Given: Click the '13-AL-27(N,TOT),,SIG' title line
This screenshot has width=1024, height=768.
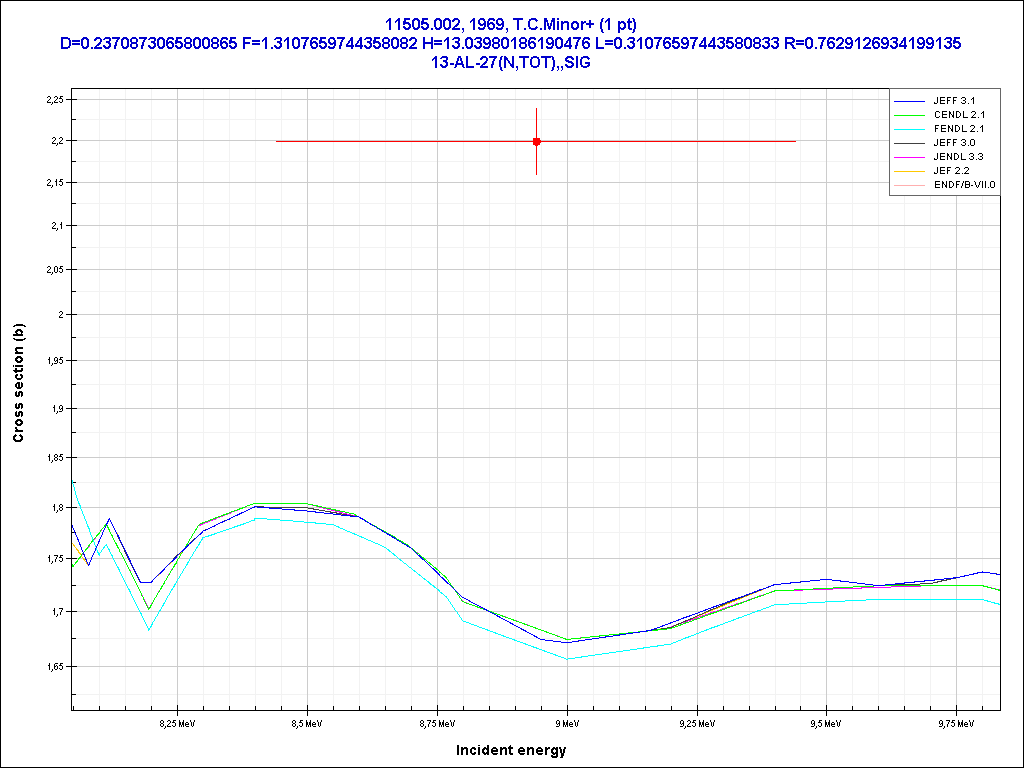Looking at the screenshot, I should (x=511, y=62).
